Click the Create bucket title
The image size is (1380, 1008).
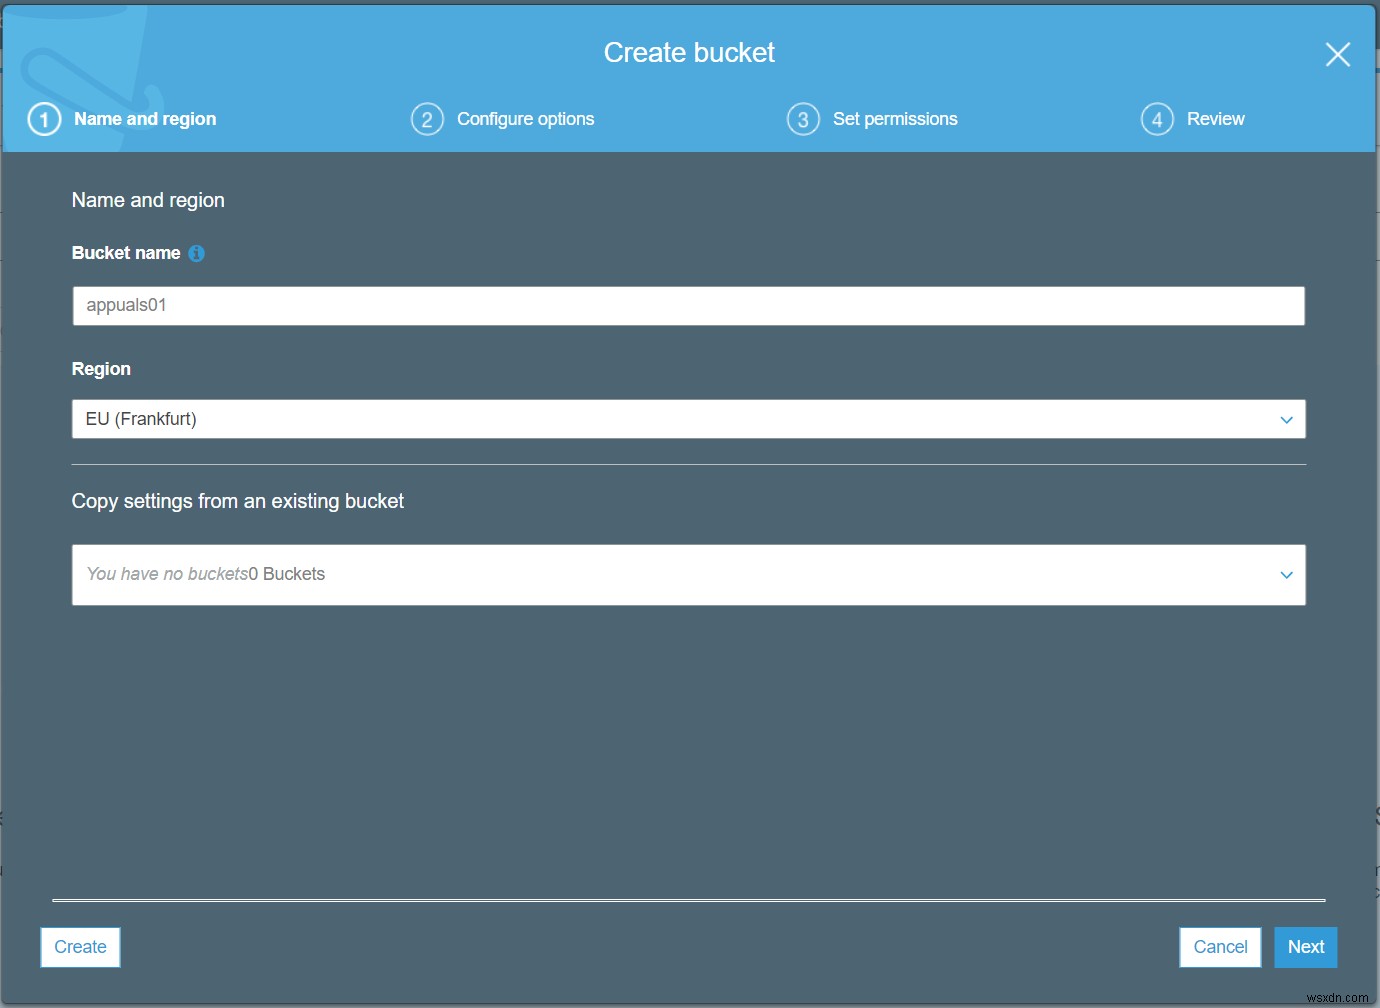689,52
